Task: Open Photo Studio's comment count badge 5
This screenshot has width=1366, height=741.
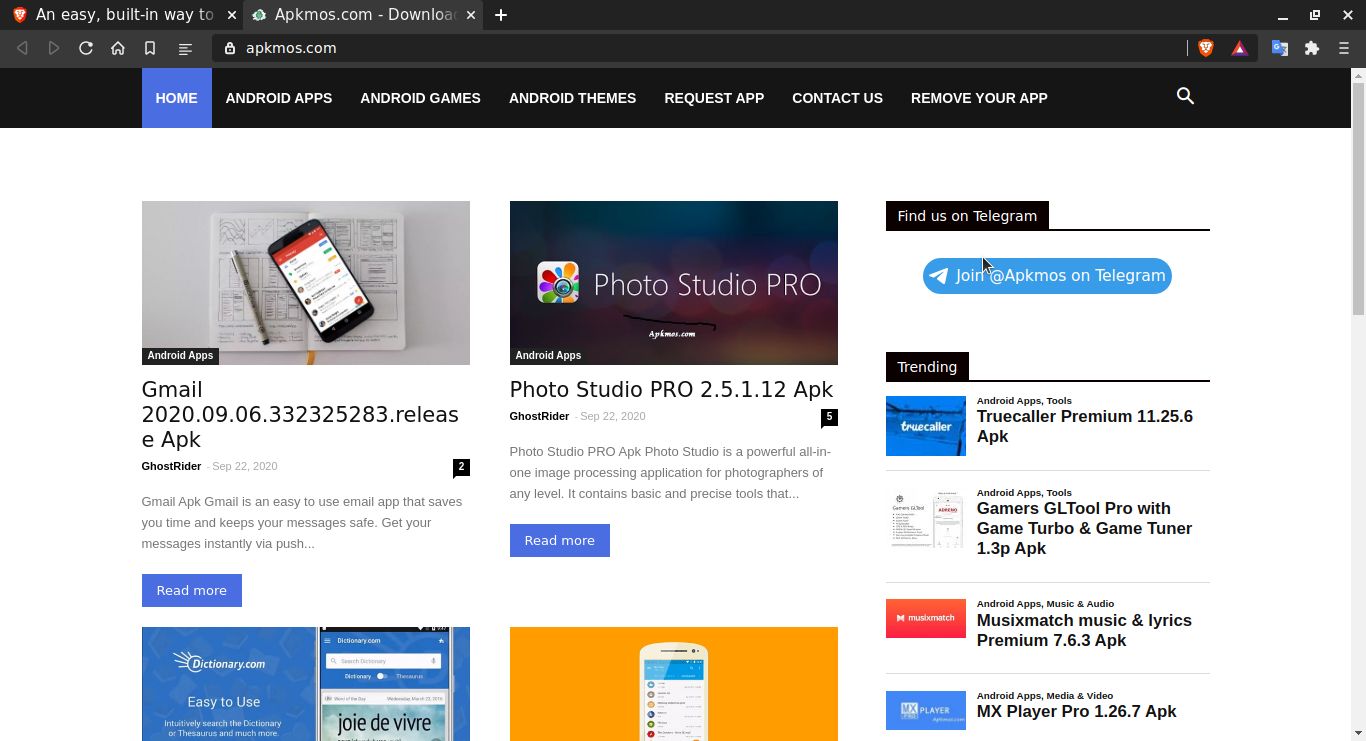Action: point(829,417)
